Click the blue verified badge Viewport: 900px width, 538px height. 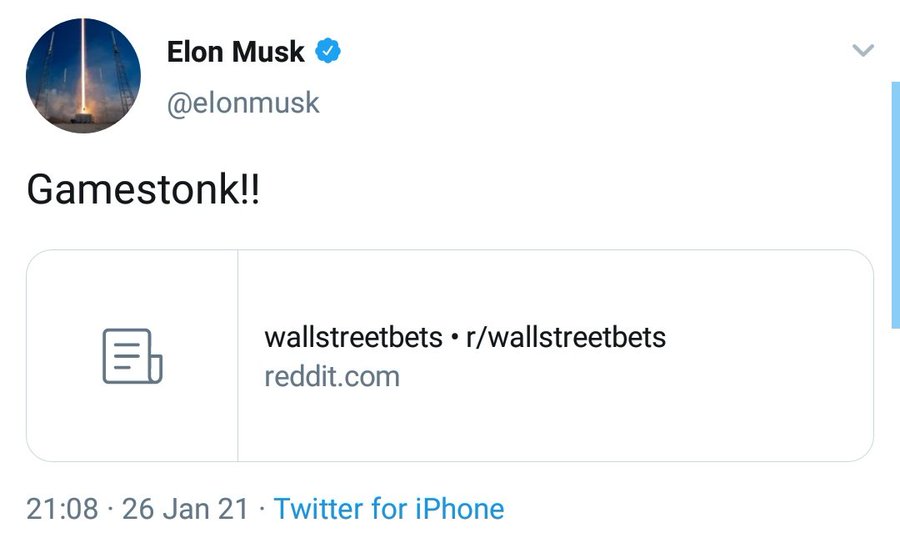point(329,51)
